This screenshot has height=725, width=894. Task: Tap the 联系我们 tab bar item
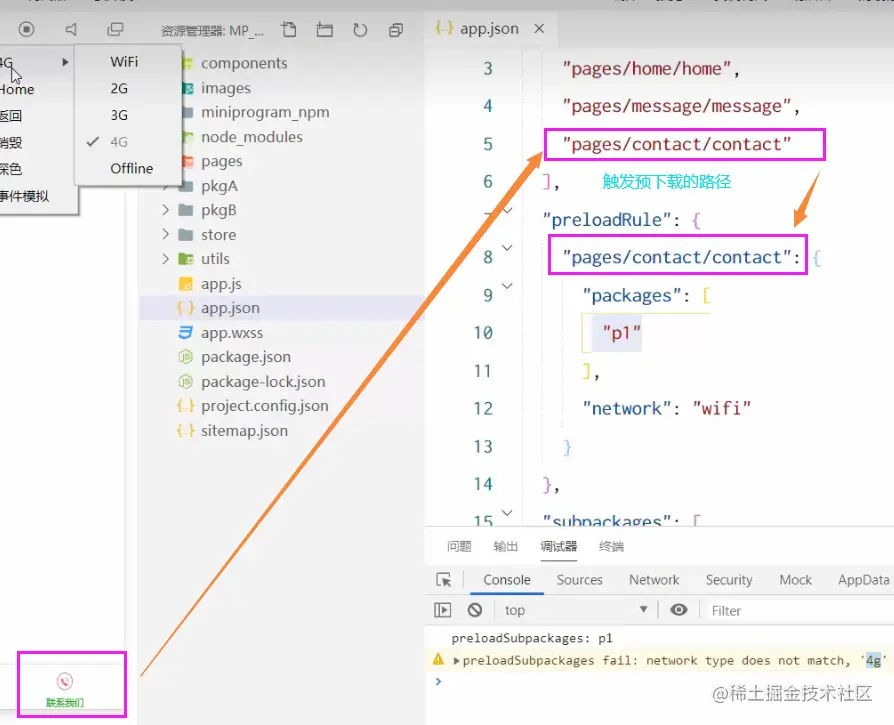click(x=65, y=690)
